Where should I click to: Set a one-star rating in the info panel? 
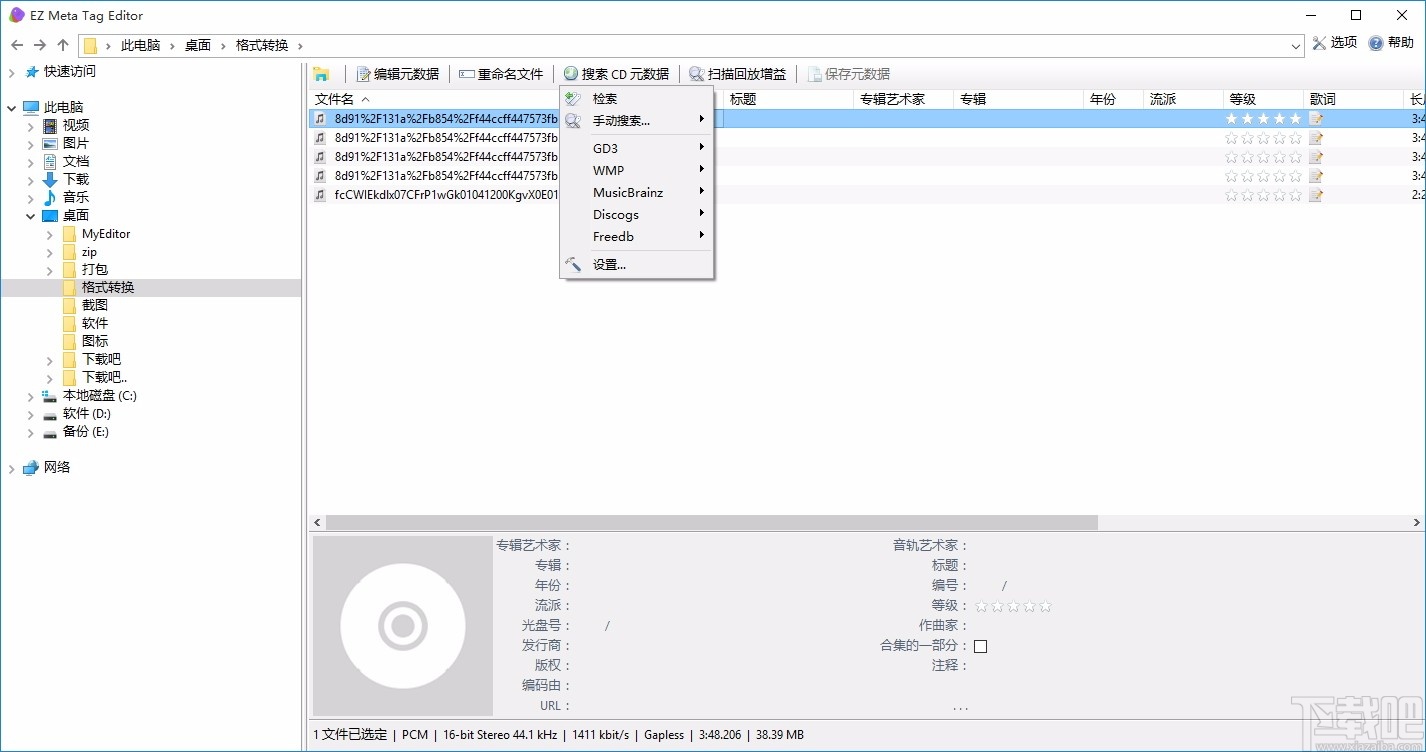coord(981,606)
